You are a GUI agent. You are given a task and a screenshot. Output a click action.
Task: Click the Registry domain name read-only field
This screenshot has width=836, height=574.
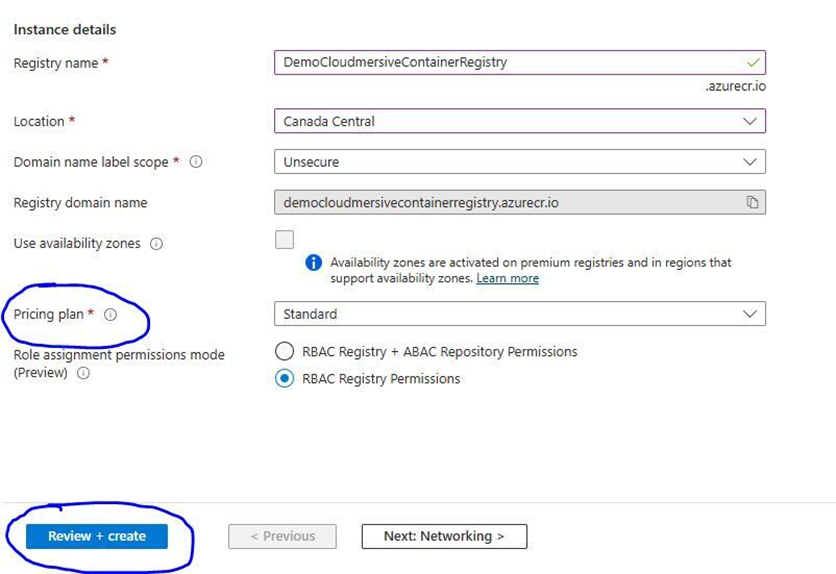[520, 203]
